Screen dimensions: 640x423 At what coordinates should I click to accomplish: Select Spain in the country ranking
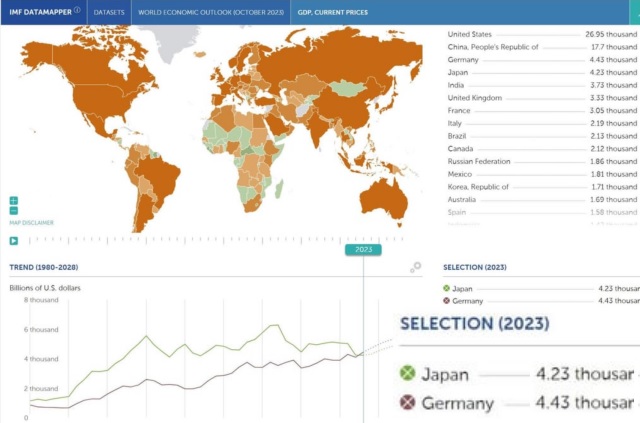[x=542, y=212]
